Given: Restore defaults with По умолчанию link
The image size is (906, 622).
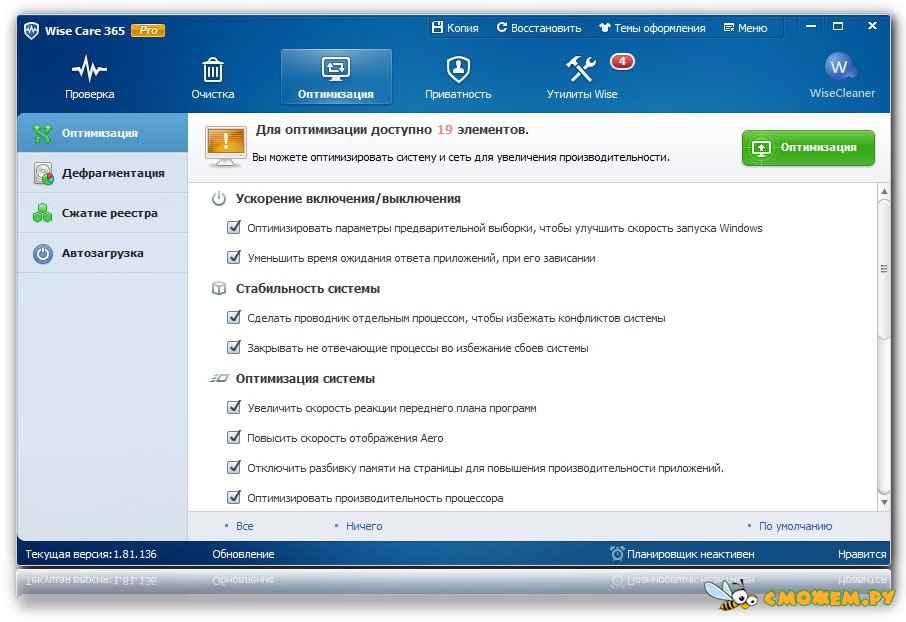Looking at the screenshot, I should pos(795,526).
